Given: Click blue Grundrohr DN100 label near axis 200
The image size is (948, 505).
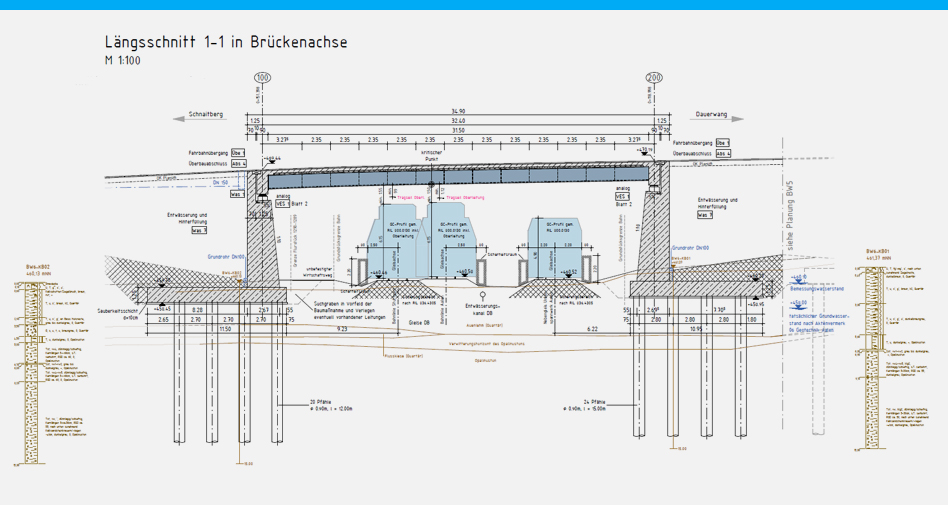Looking at the screenshot, I should tap(691, 249).
